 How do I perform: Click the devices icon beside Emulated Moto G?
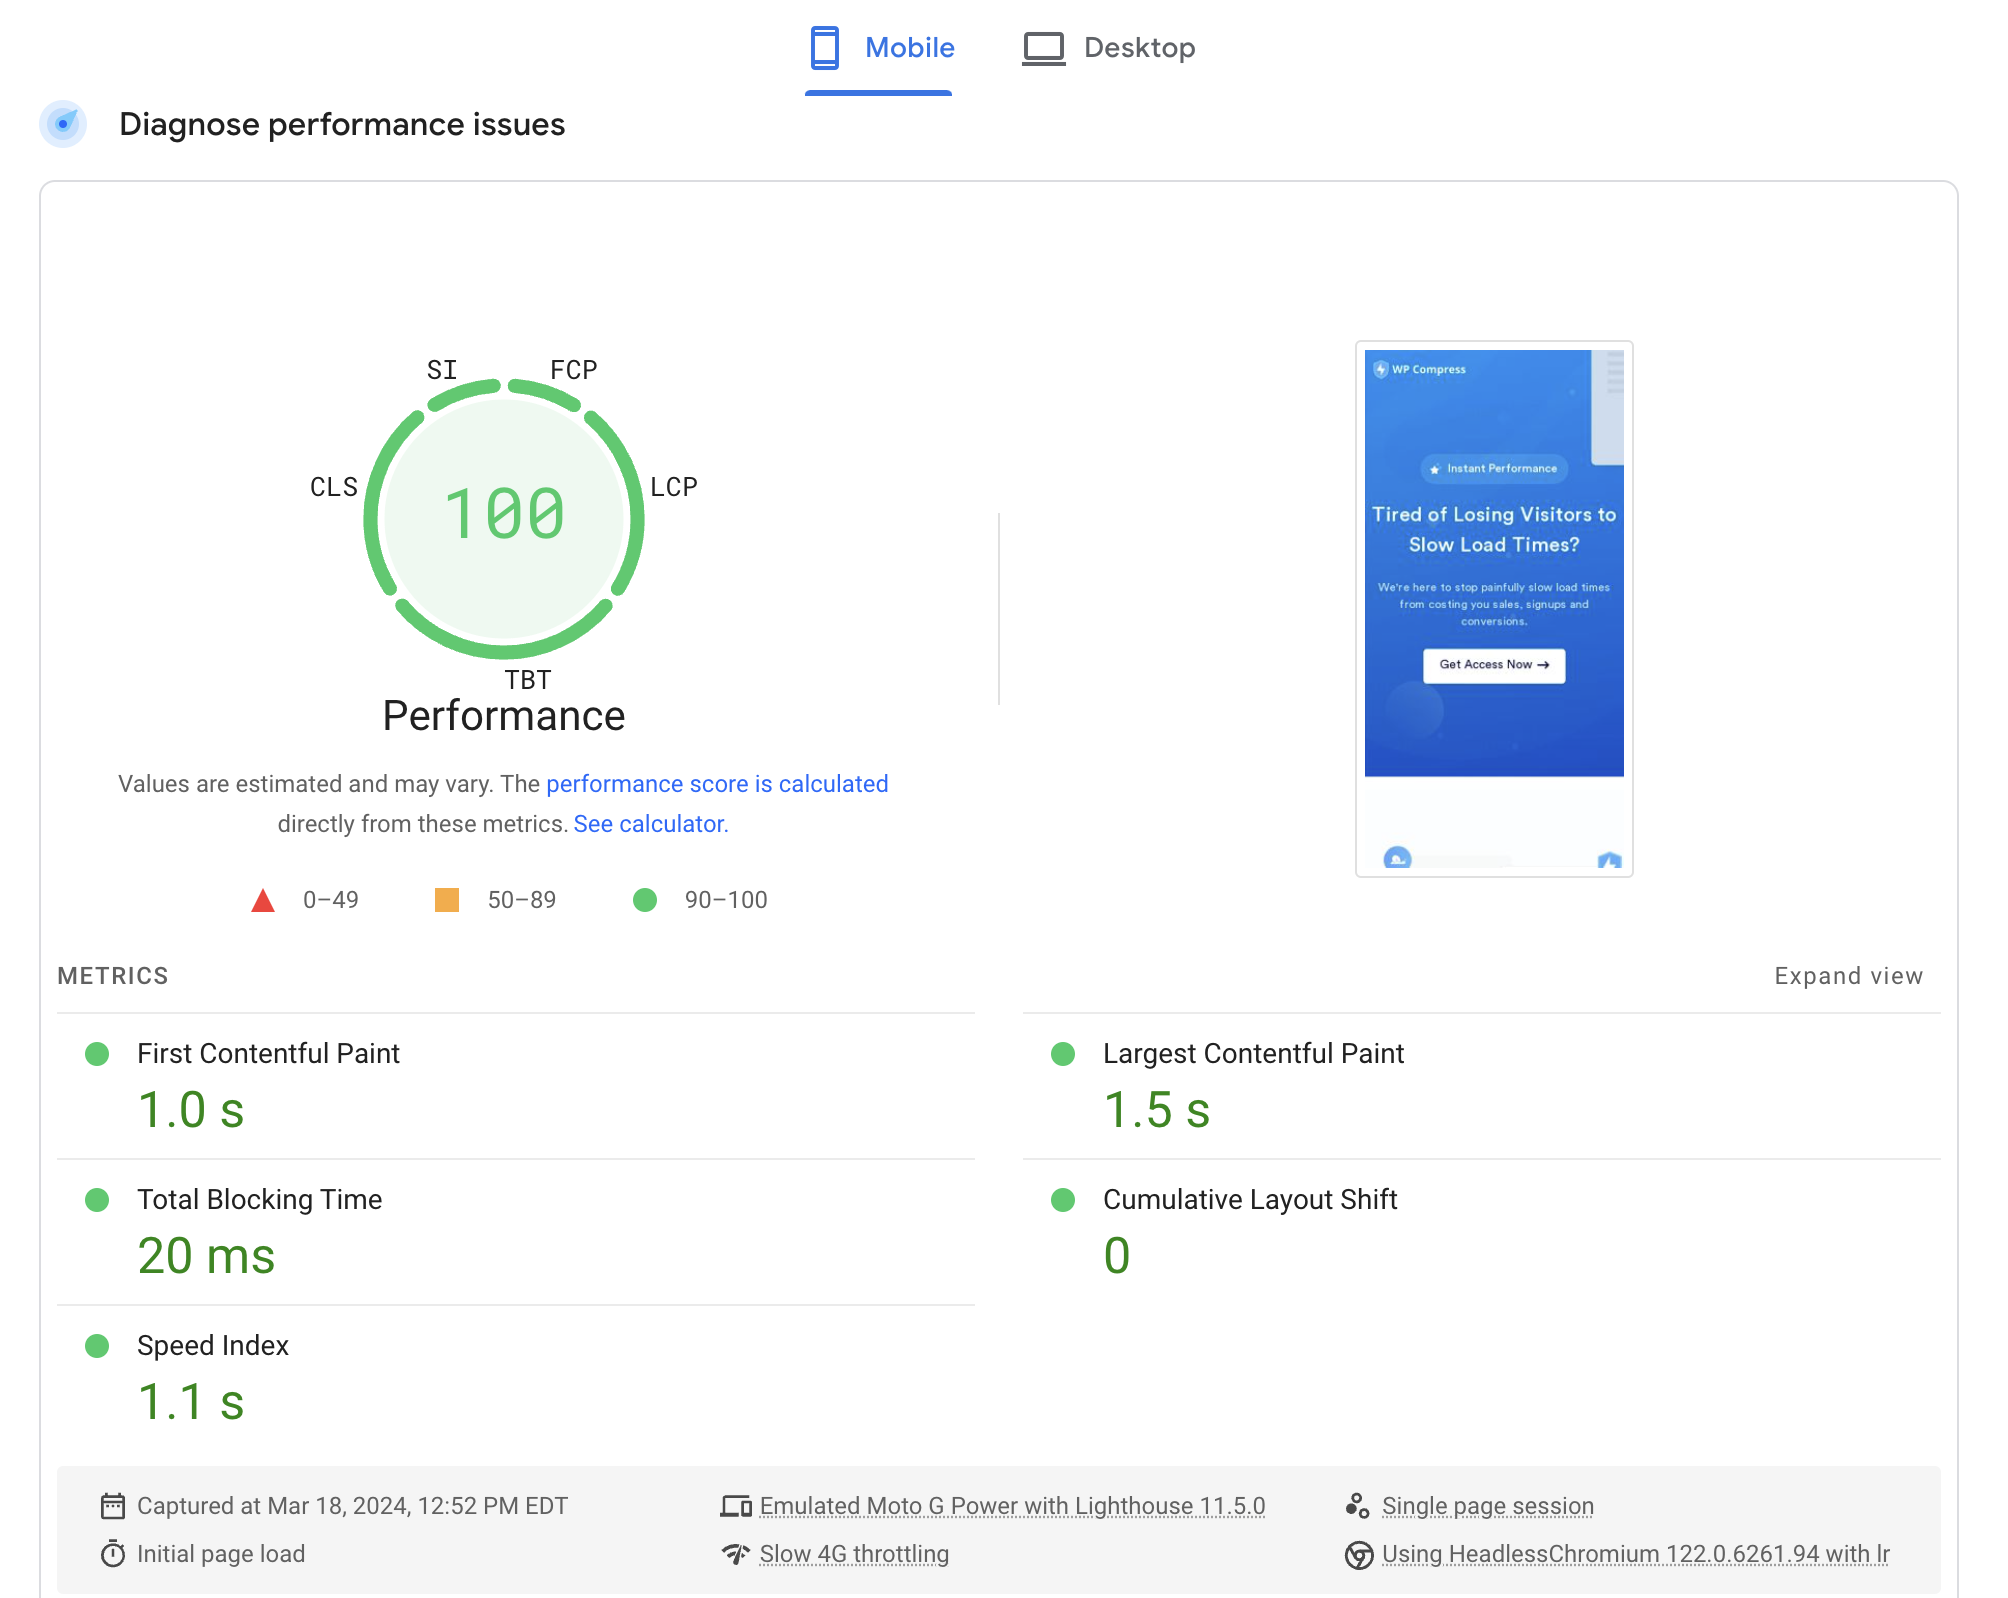tap(736, 1506)
